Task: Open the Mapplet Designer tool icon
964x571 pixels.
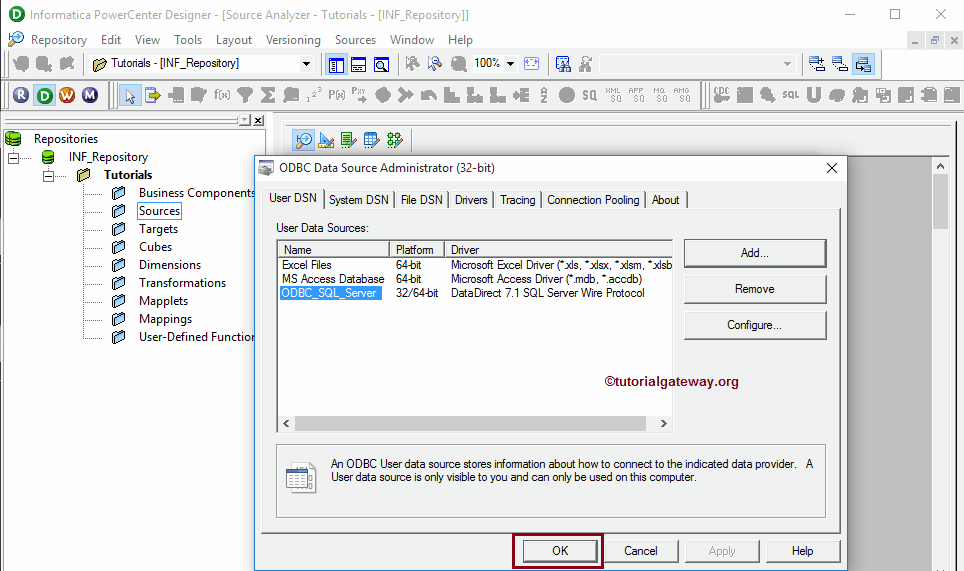Action: [371, 140]
